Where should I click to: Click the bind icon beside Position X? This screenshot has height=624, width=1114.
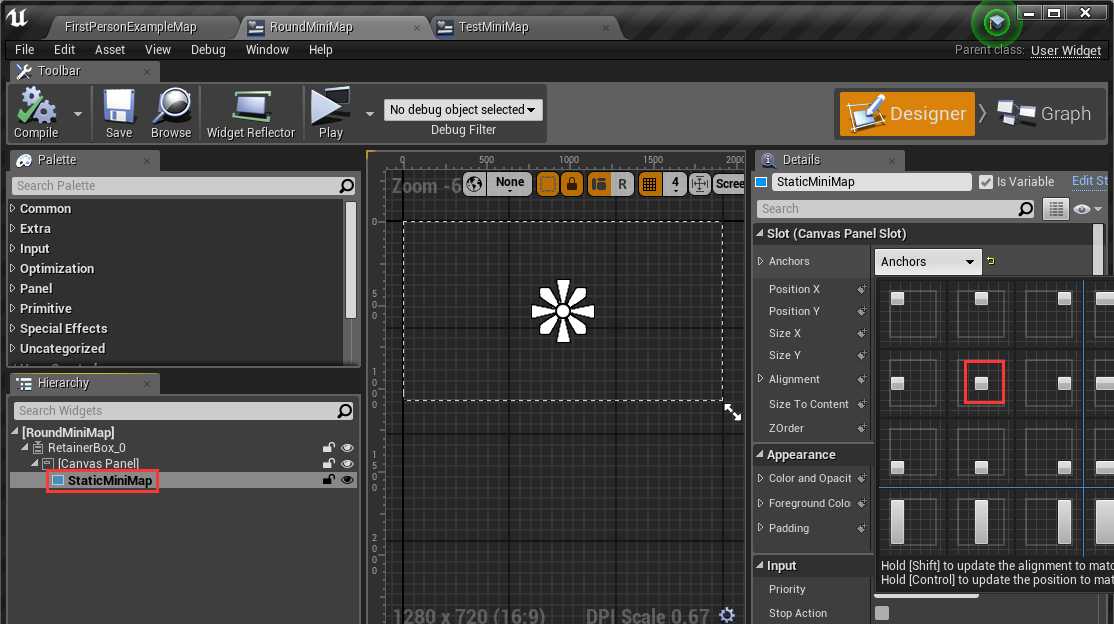[x=862, y=289]
